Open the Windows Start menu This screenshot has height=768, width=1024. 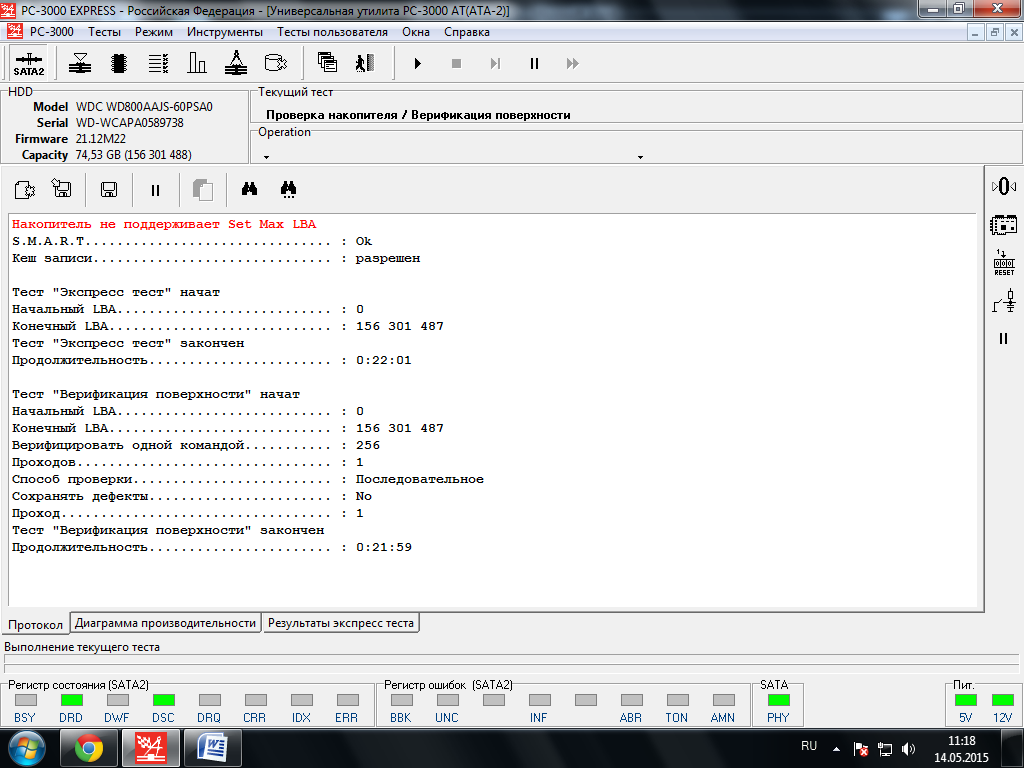26,748
